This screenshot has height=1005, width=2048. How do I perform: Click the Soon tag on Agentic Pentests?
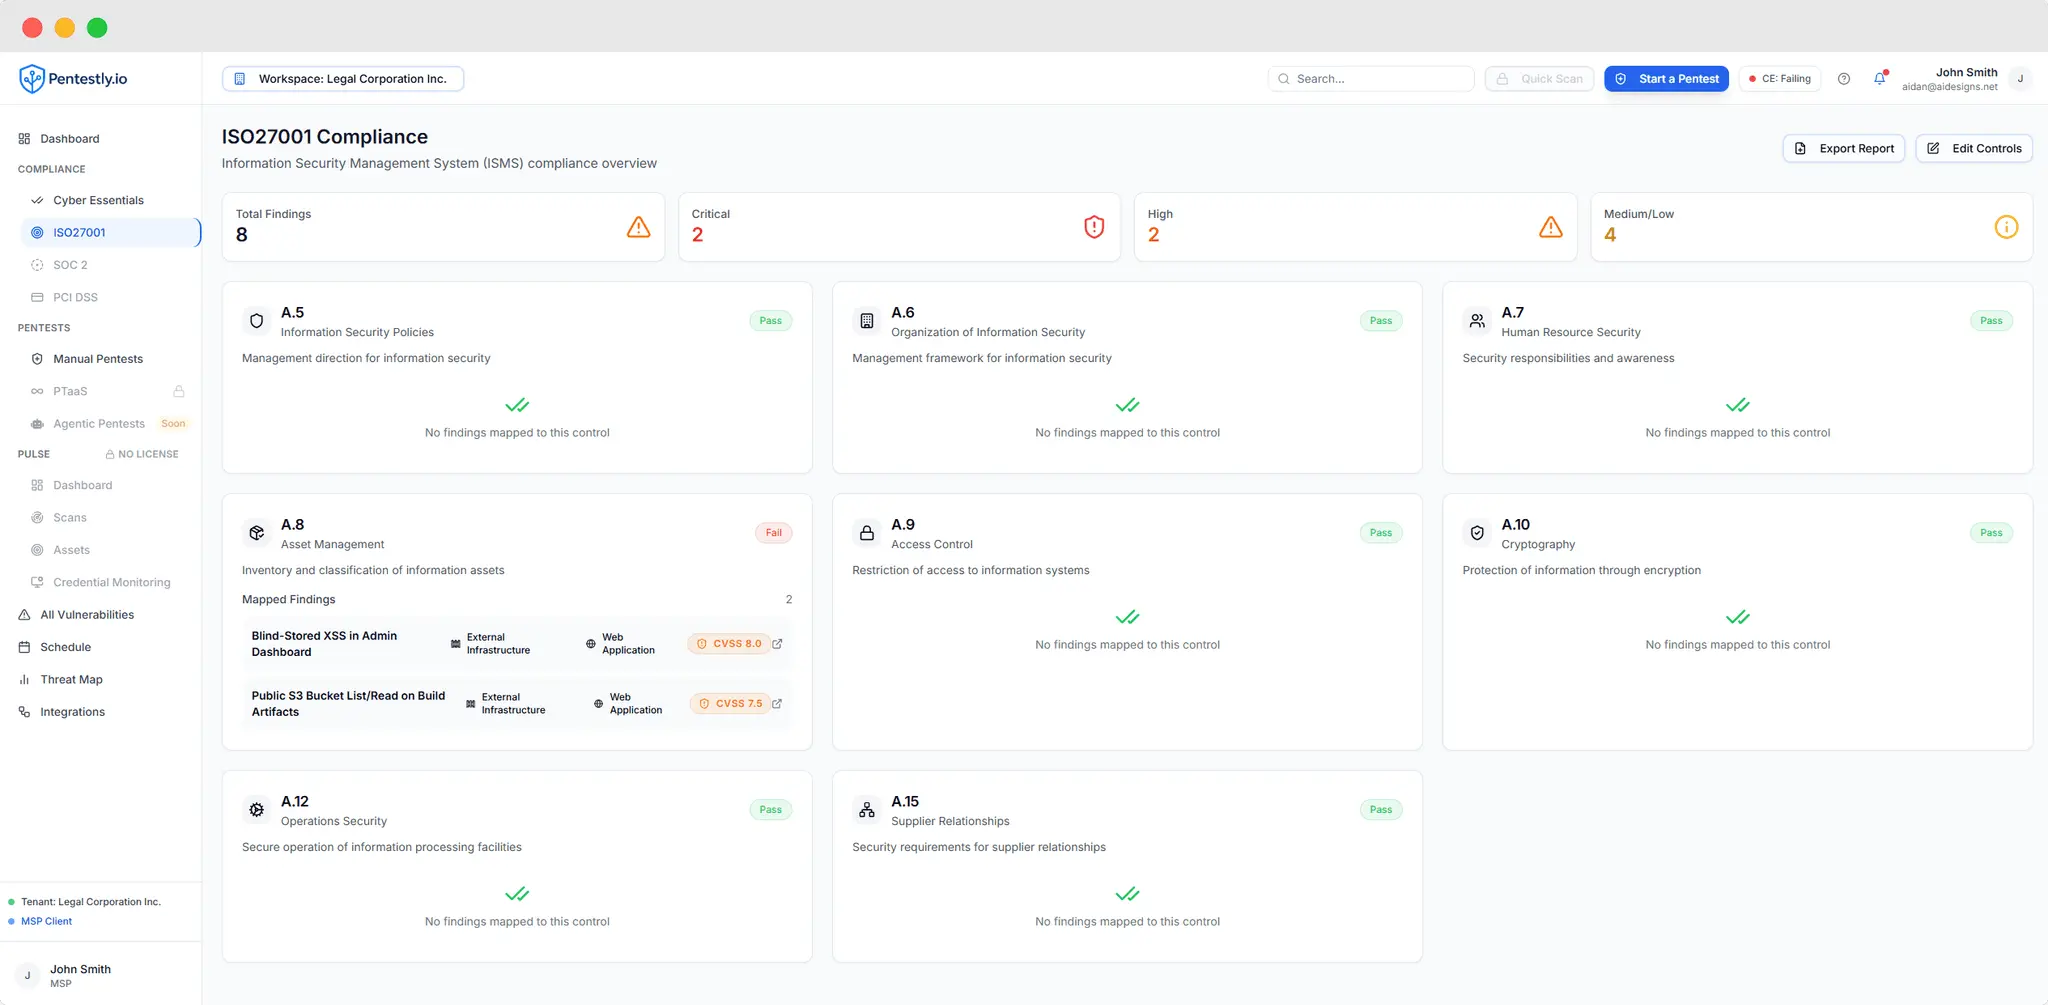pos(174,424)
